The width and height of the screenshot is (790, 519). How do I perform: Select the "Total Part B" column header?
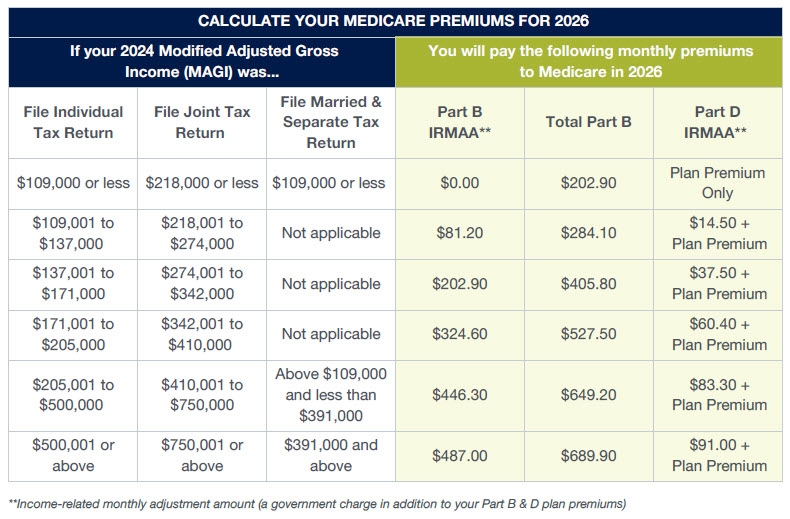[588, 122]
